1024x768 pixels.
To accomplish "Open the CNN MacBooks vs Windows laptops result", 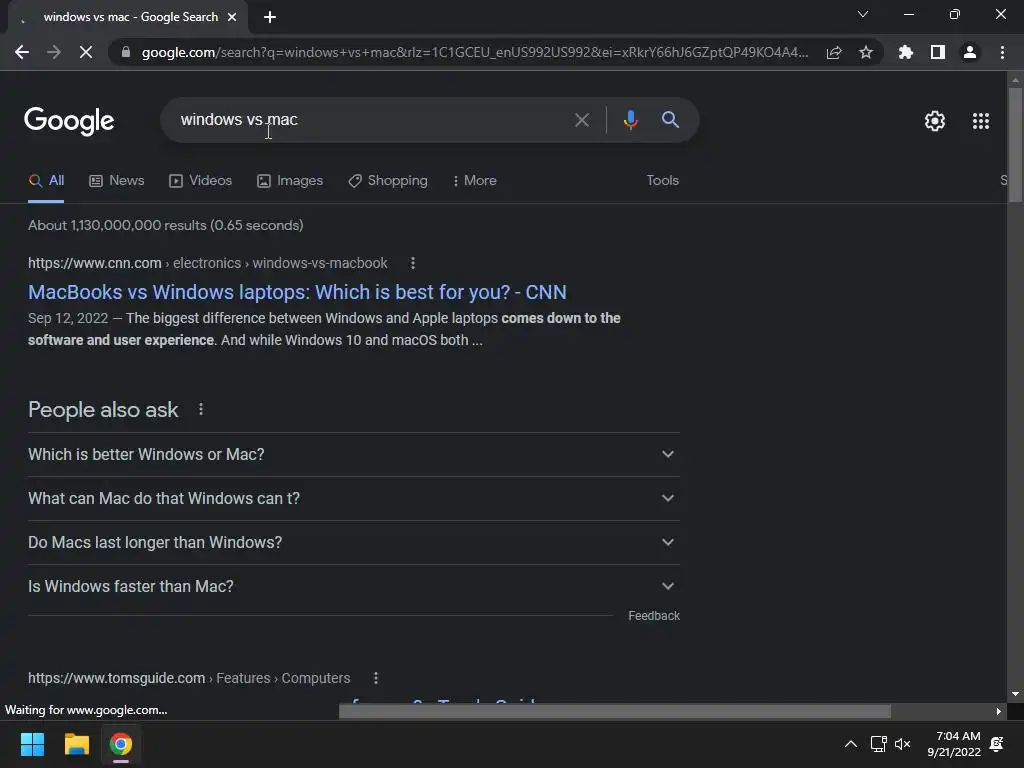I will click(297, 292).
